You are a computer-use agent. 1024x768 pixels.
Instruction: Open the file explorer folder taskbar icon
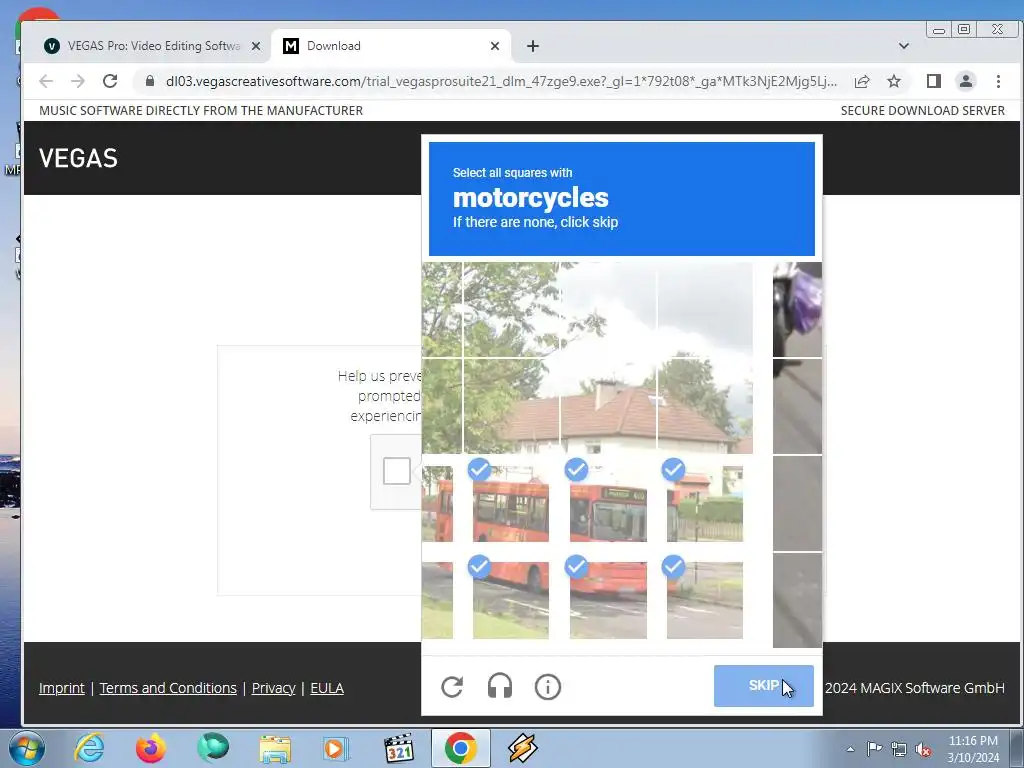(275, 749)
